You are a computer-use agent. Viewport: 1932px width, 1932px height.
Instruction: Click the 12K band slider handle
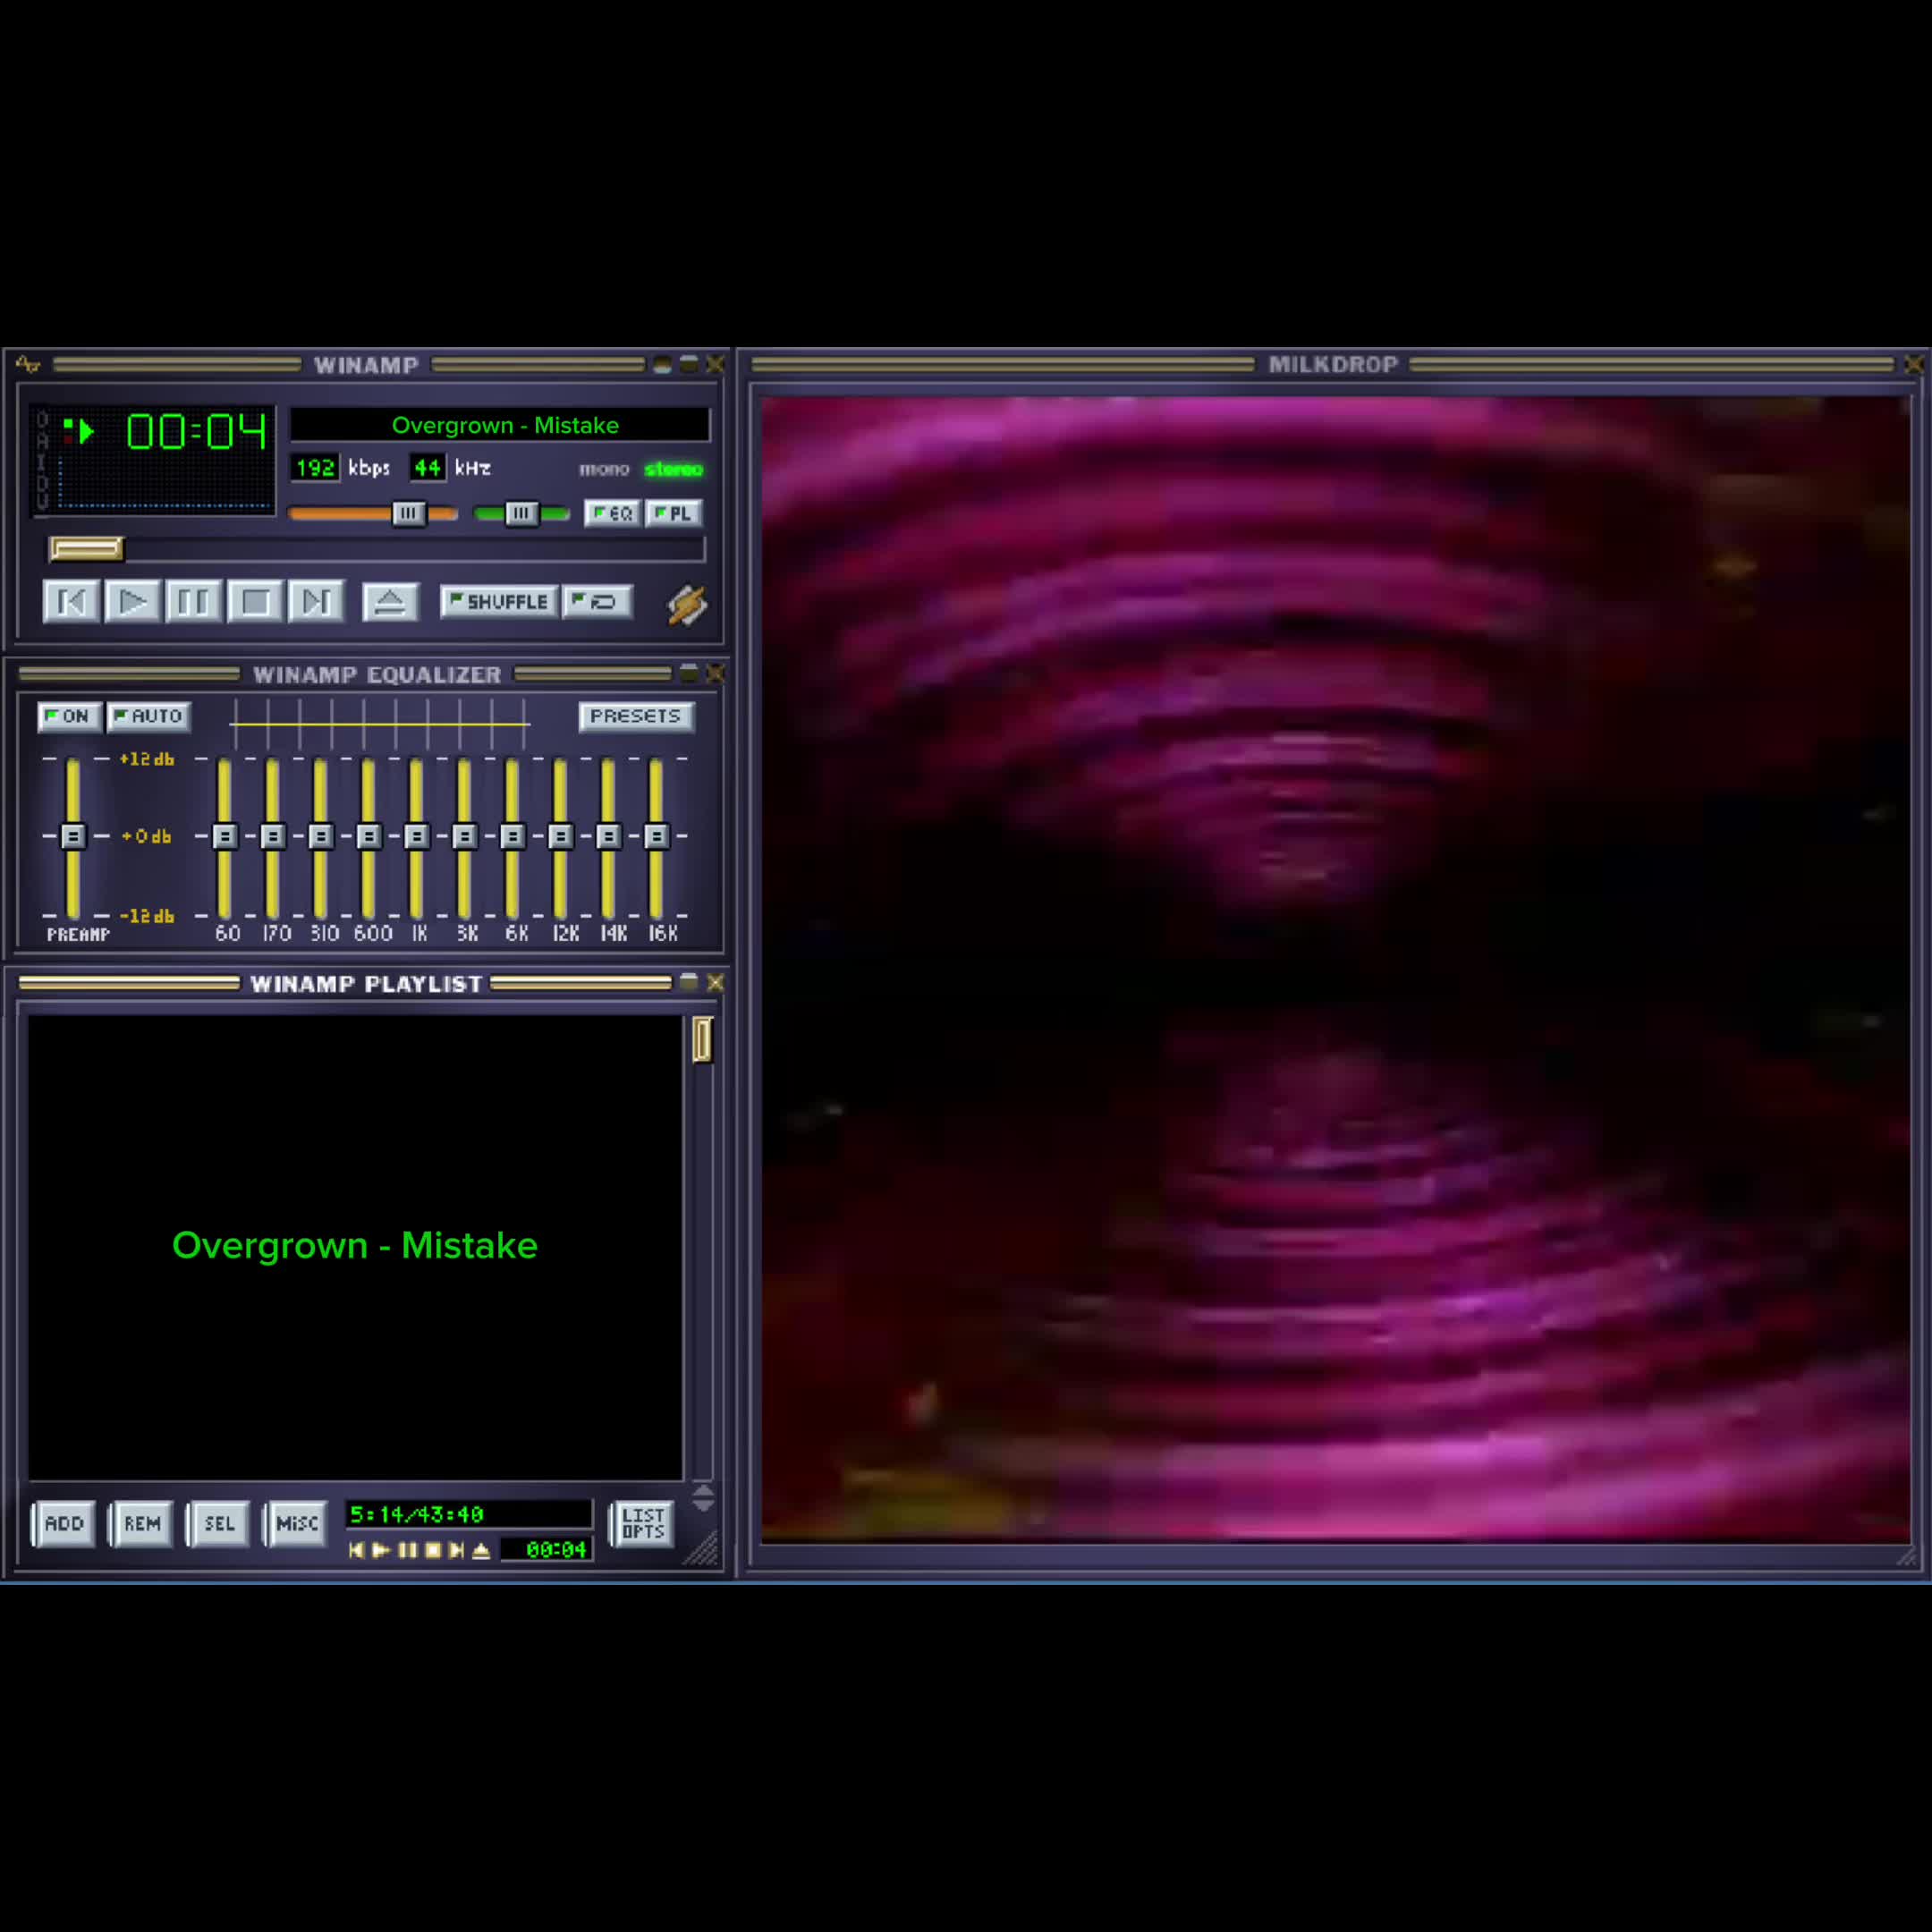click(560, 836)
